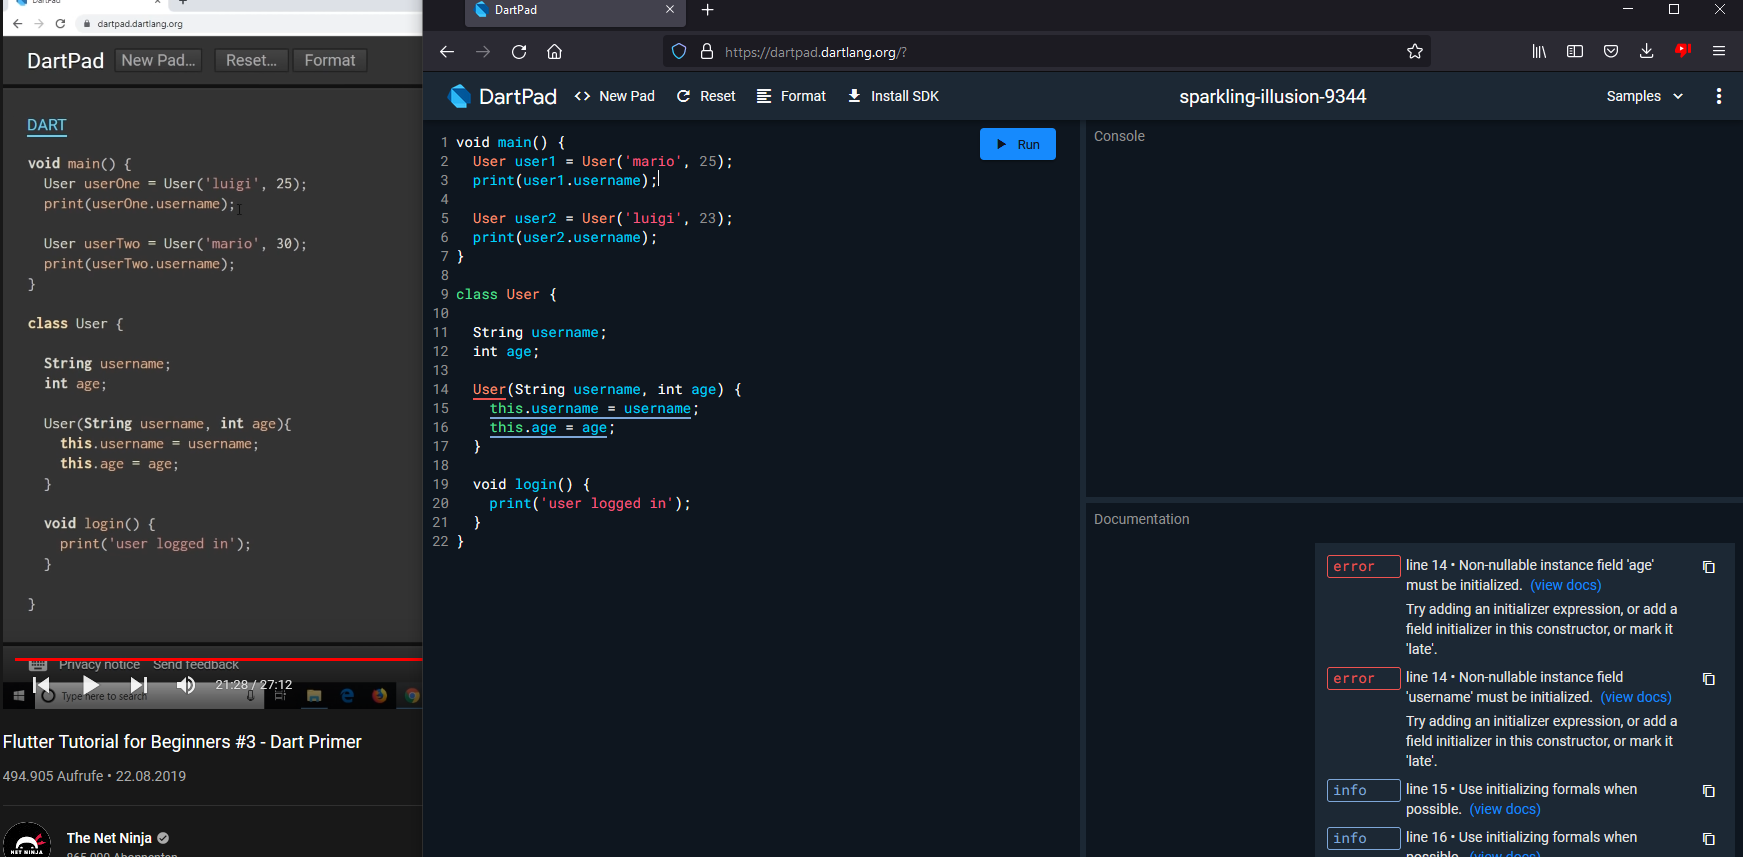Skip to previous video
This screenshot has width=1743, height=857.
tap(42, 685)
